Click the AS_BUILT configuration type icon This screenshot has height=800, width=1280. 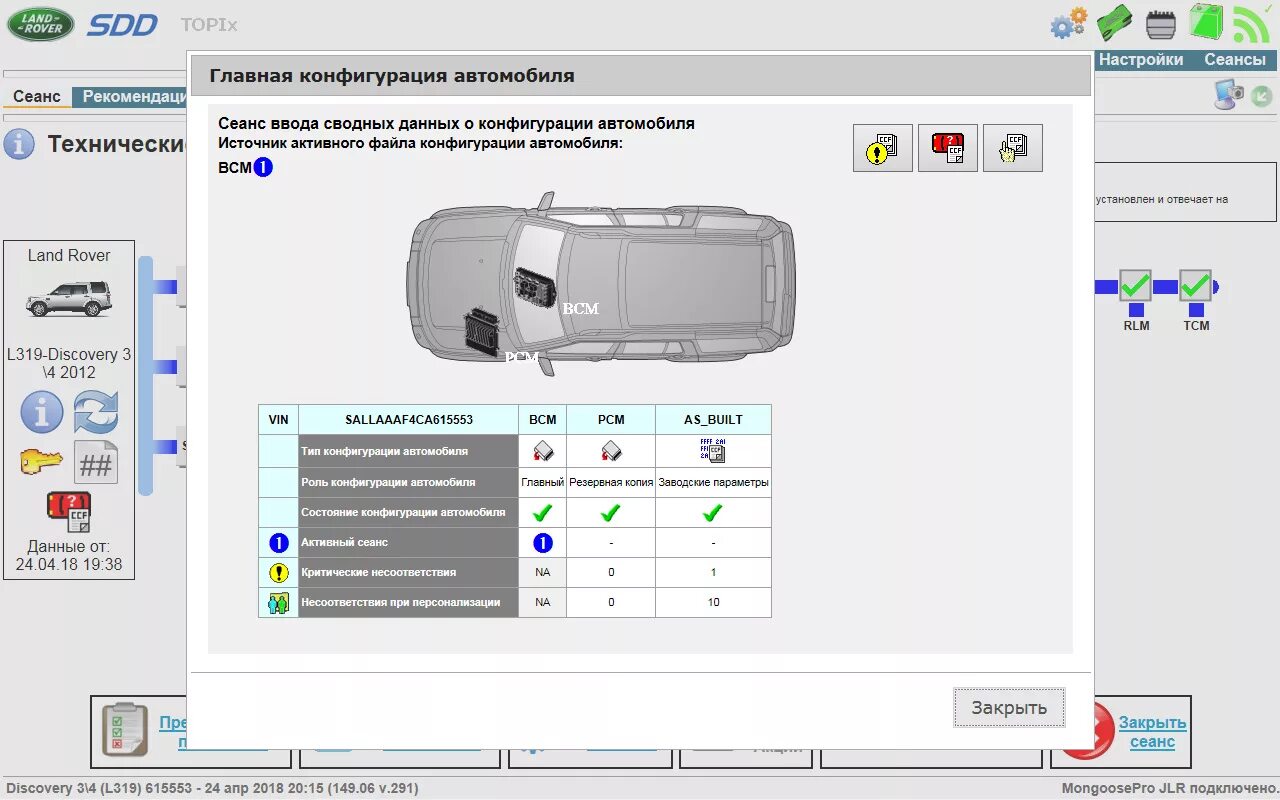pyautogui.click(x=713, y=451)
